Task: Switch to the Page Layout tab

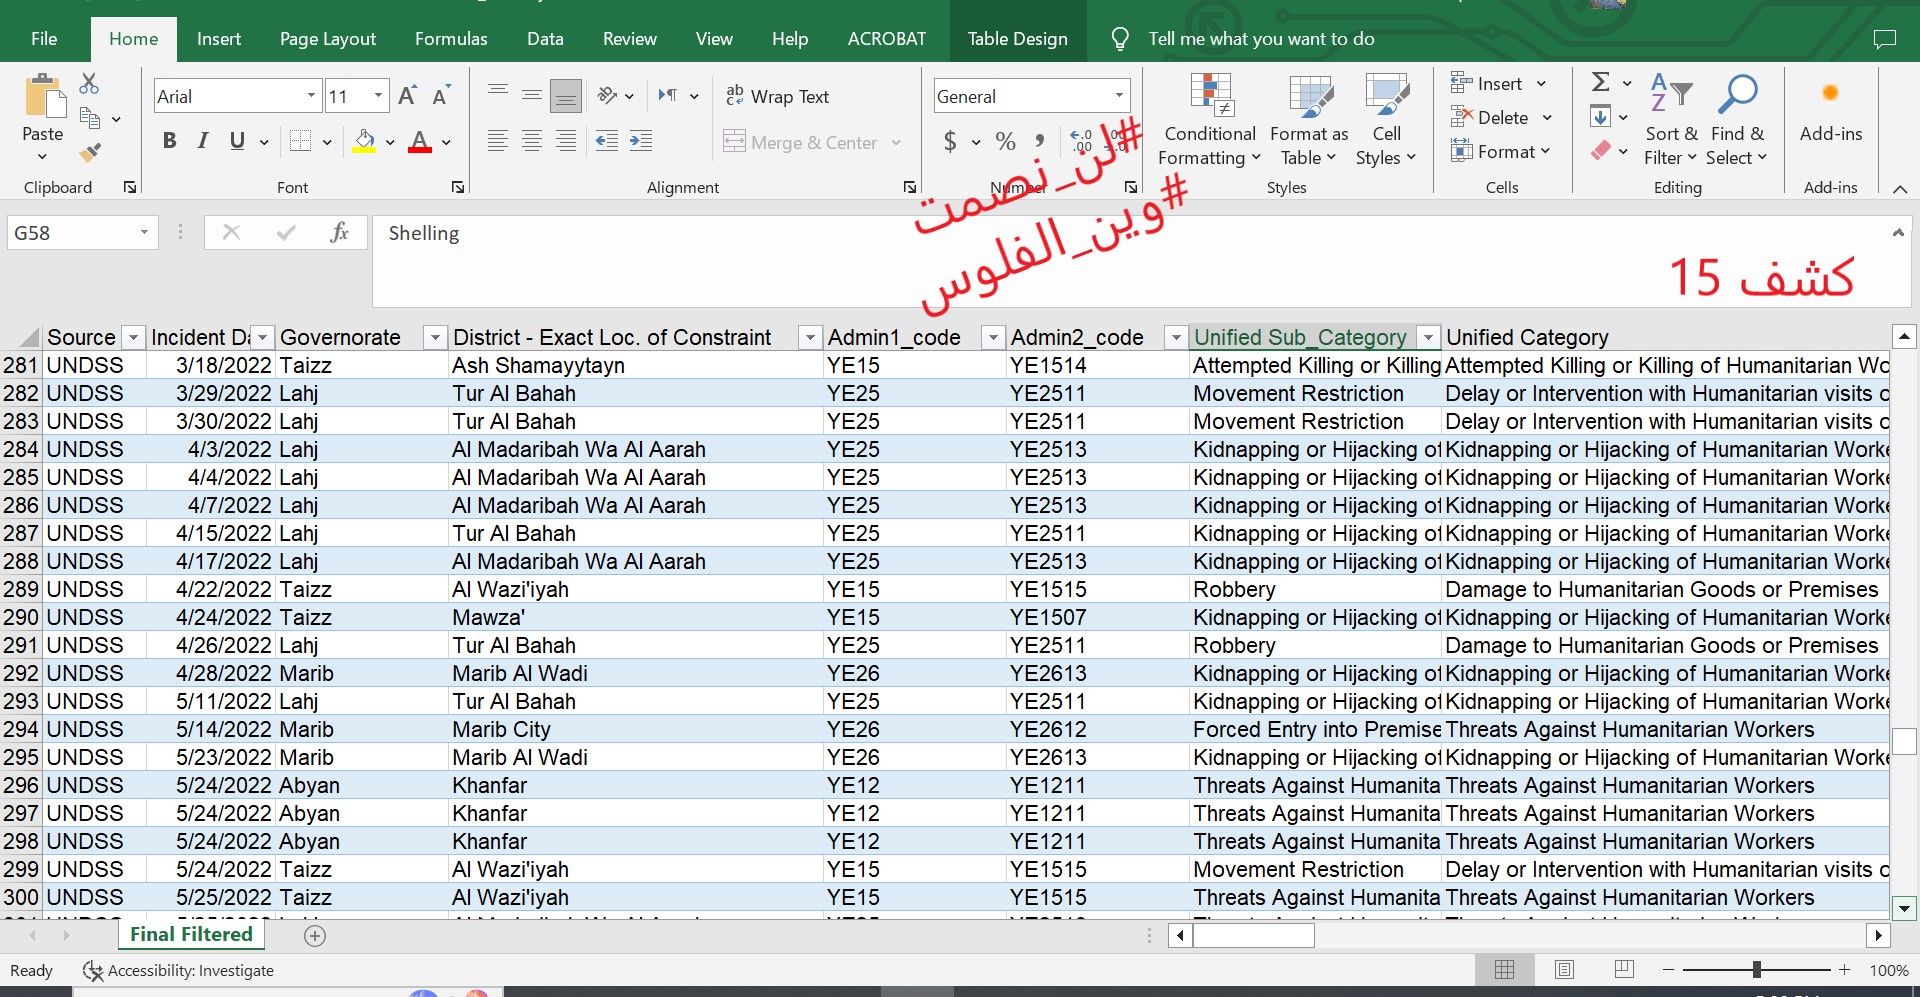Action: 327,39
